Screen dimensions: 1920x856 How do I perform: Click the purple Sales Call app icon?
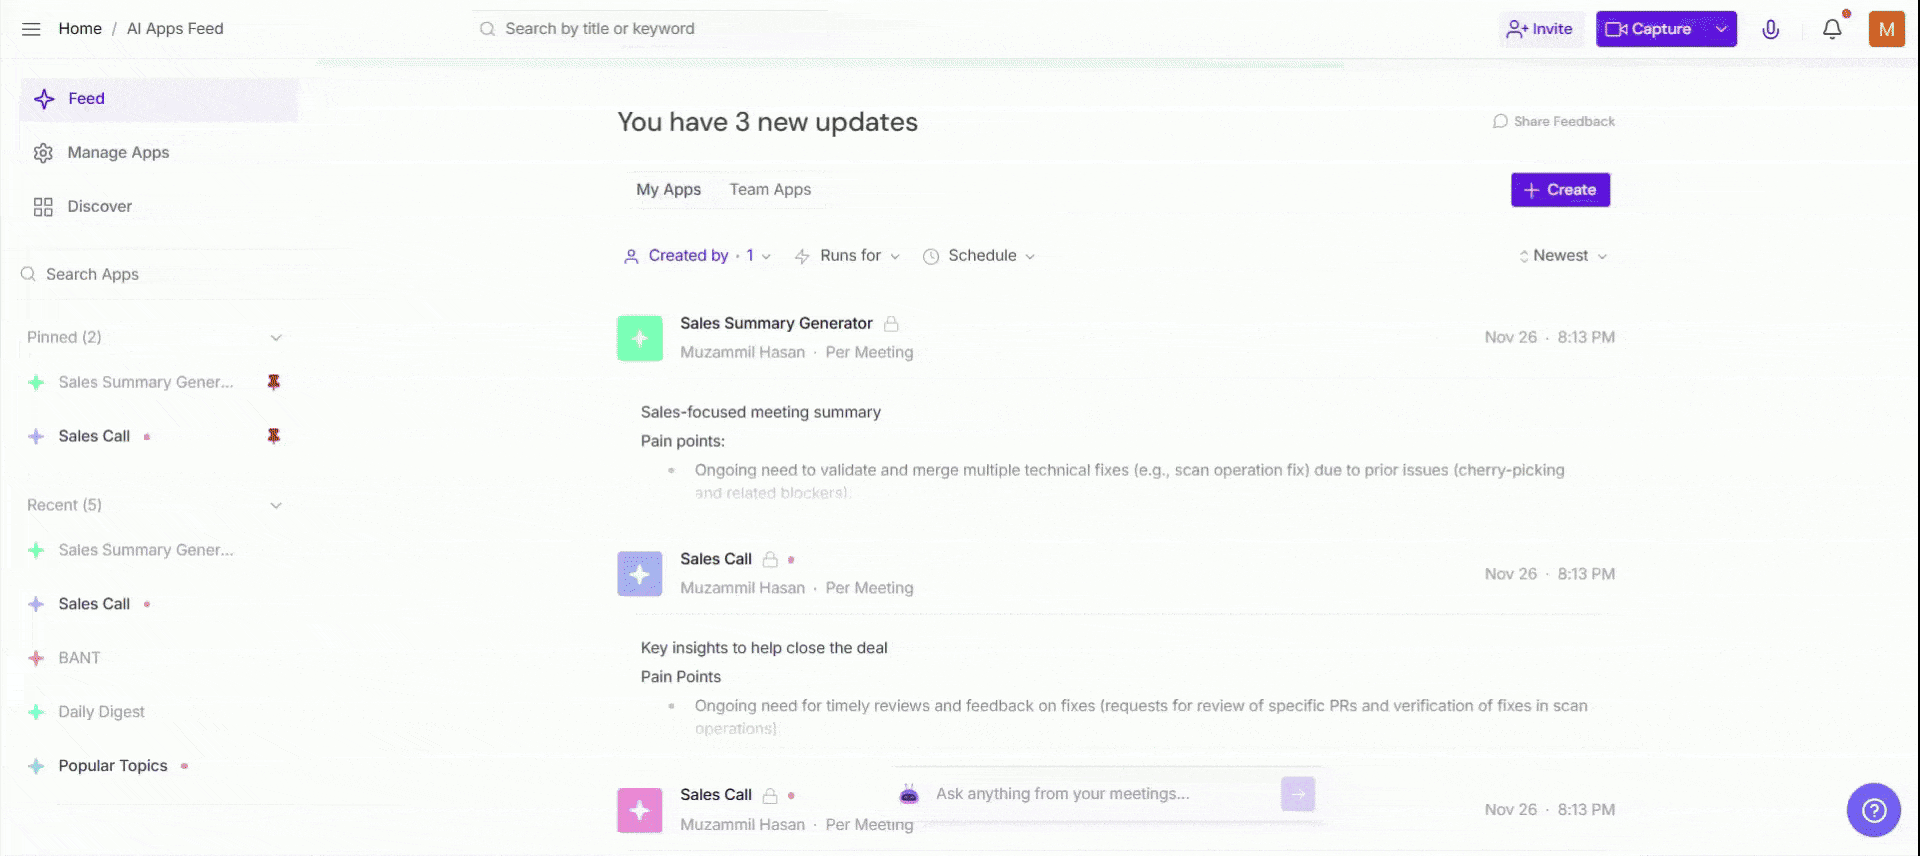(x=639, y=573)
